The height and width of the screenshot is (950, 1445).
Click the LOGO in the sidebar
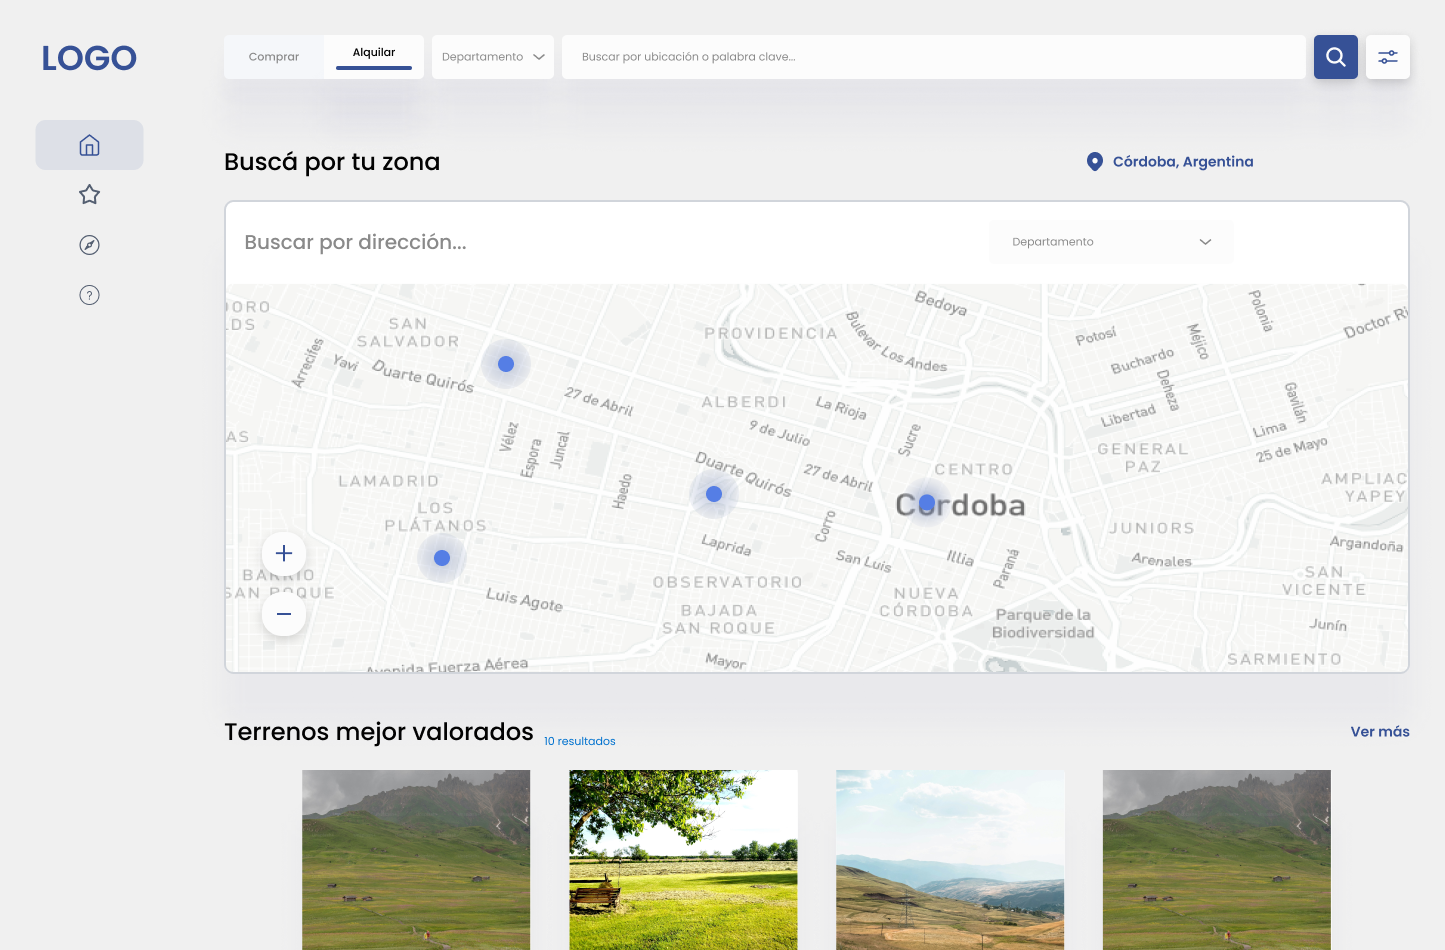(x=89, y=58)
